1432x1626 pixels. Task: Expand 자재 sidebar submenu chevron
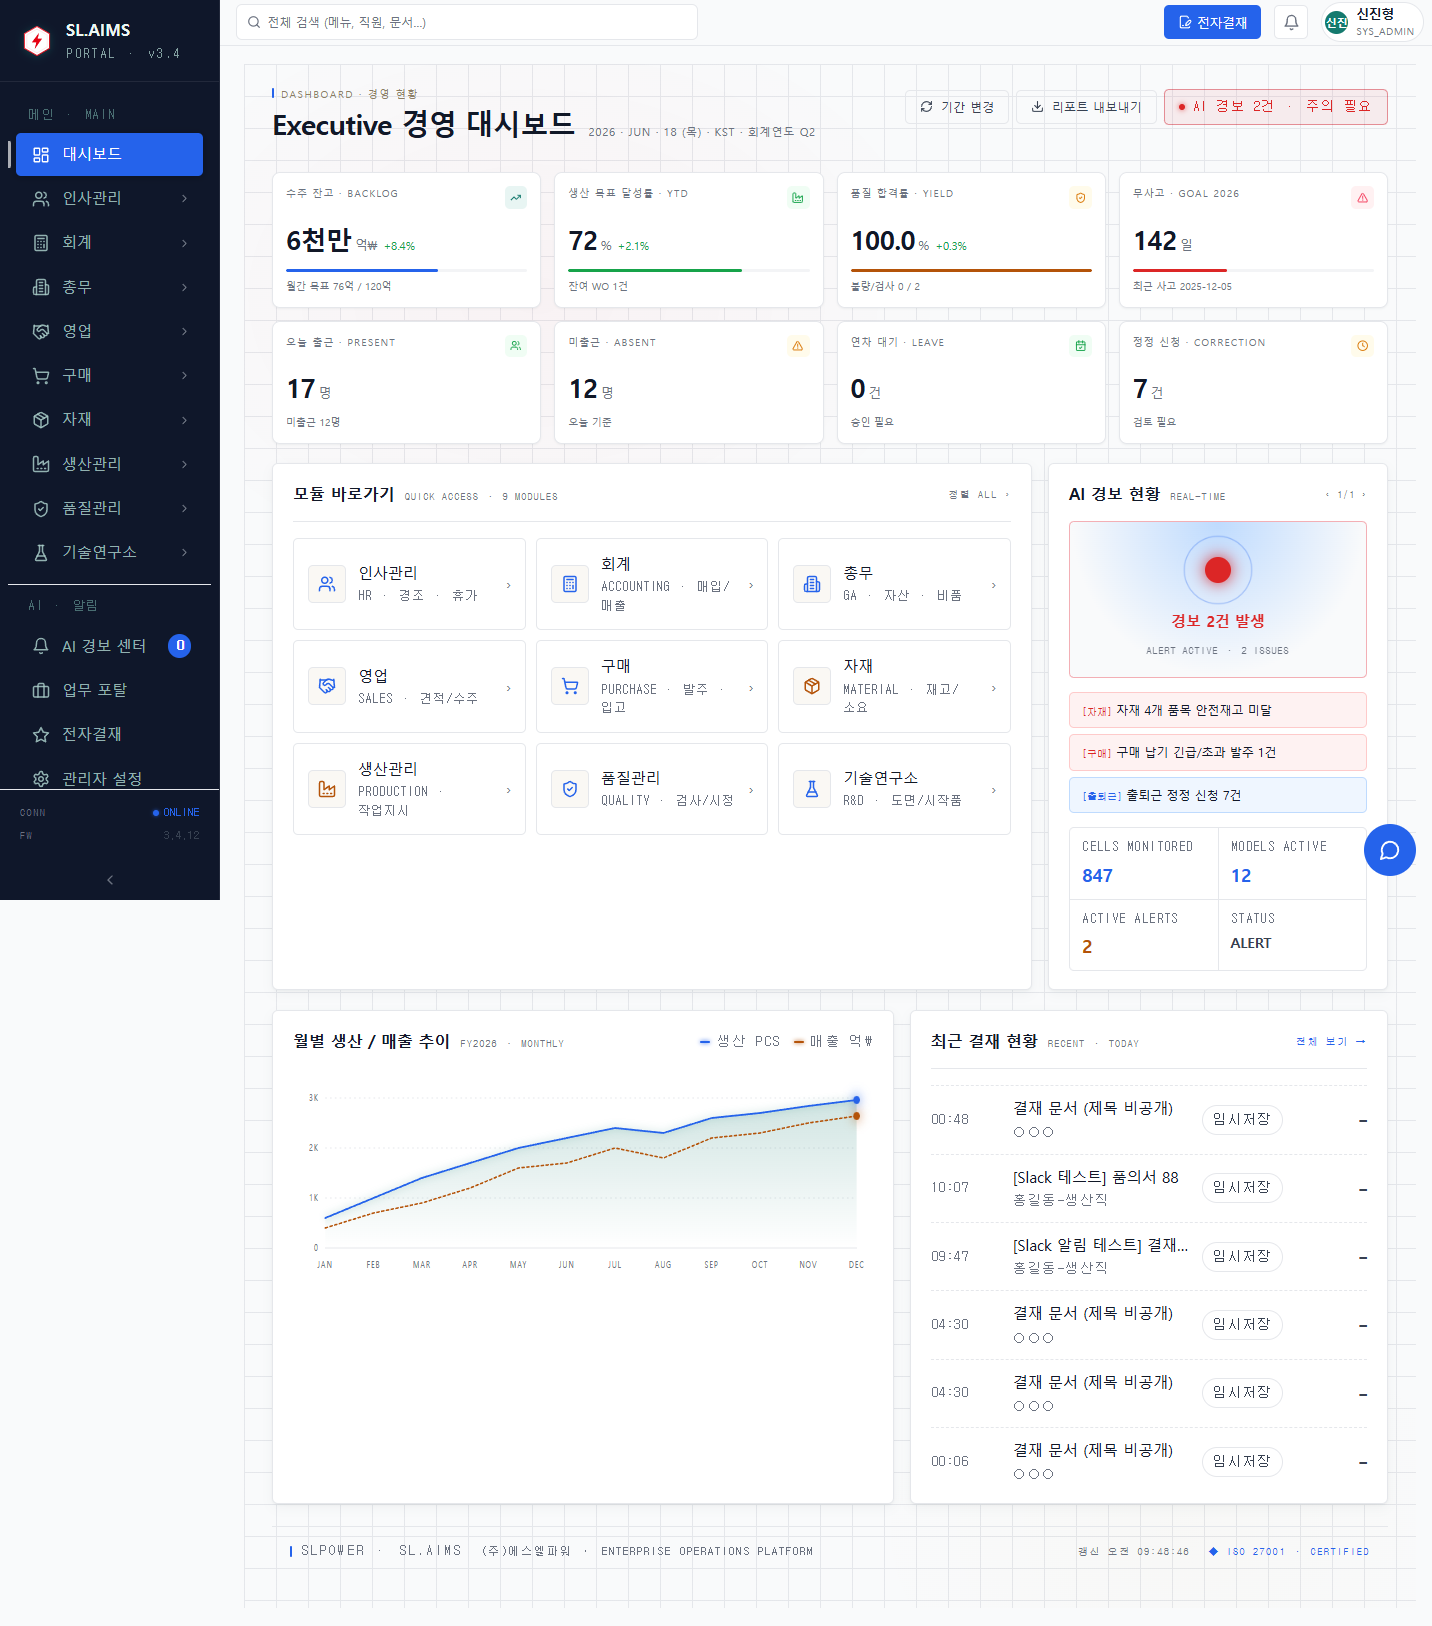click(185, 419)
